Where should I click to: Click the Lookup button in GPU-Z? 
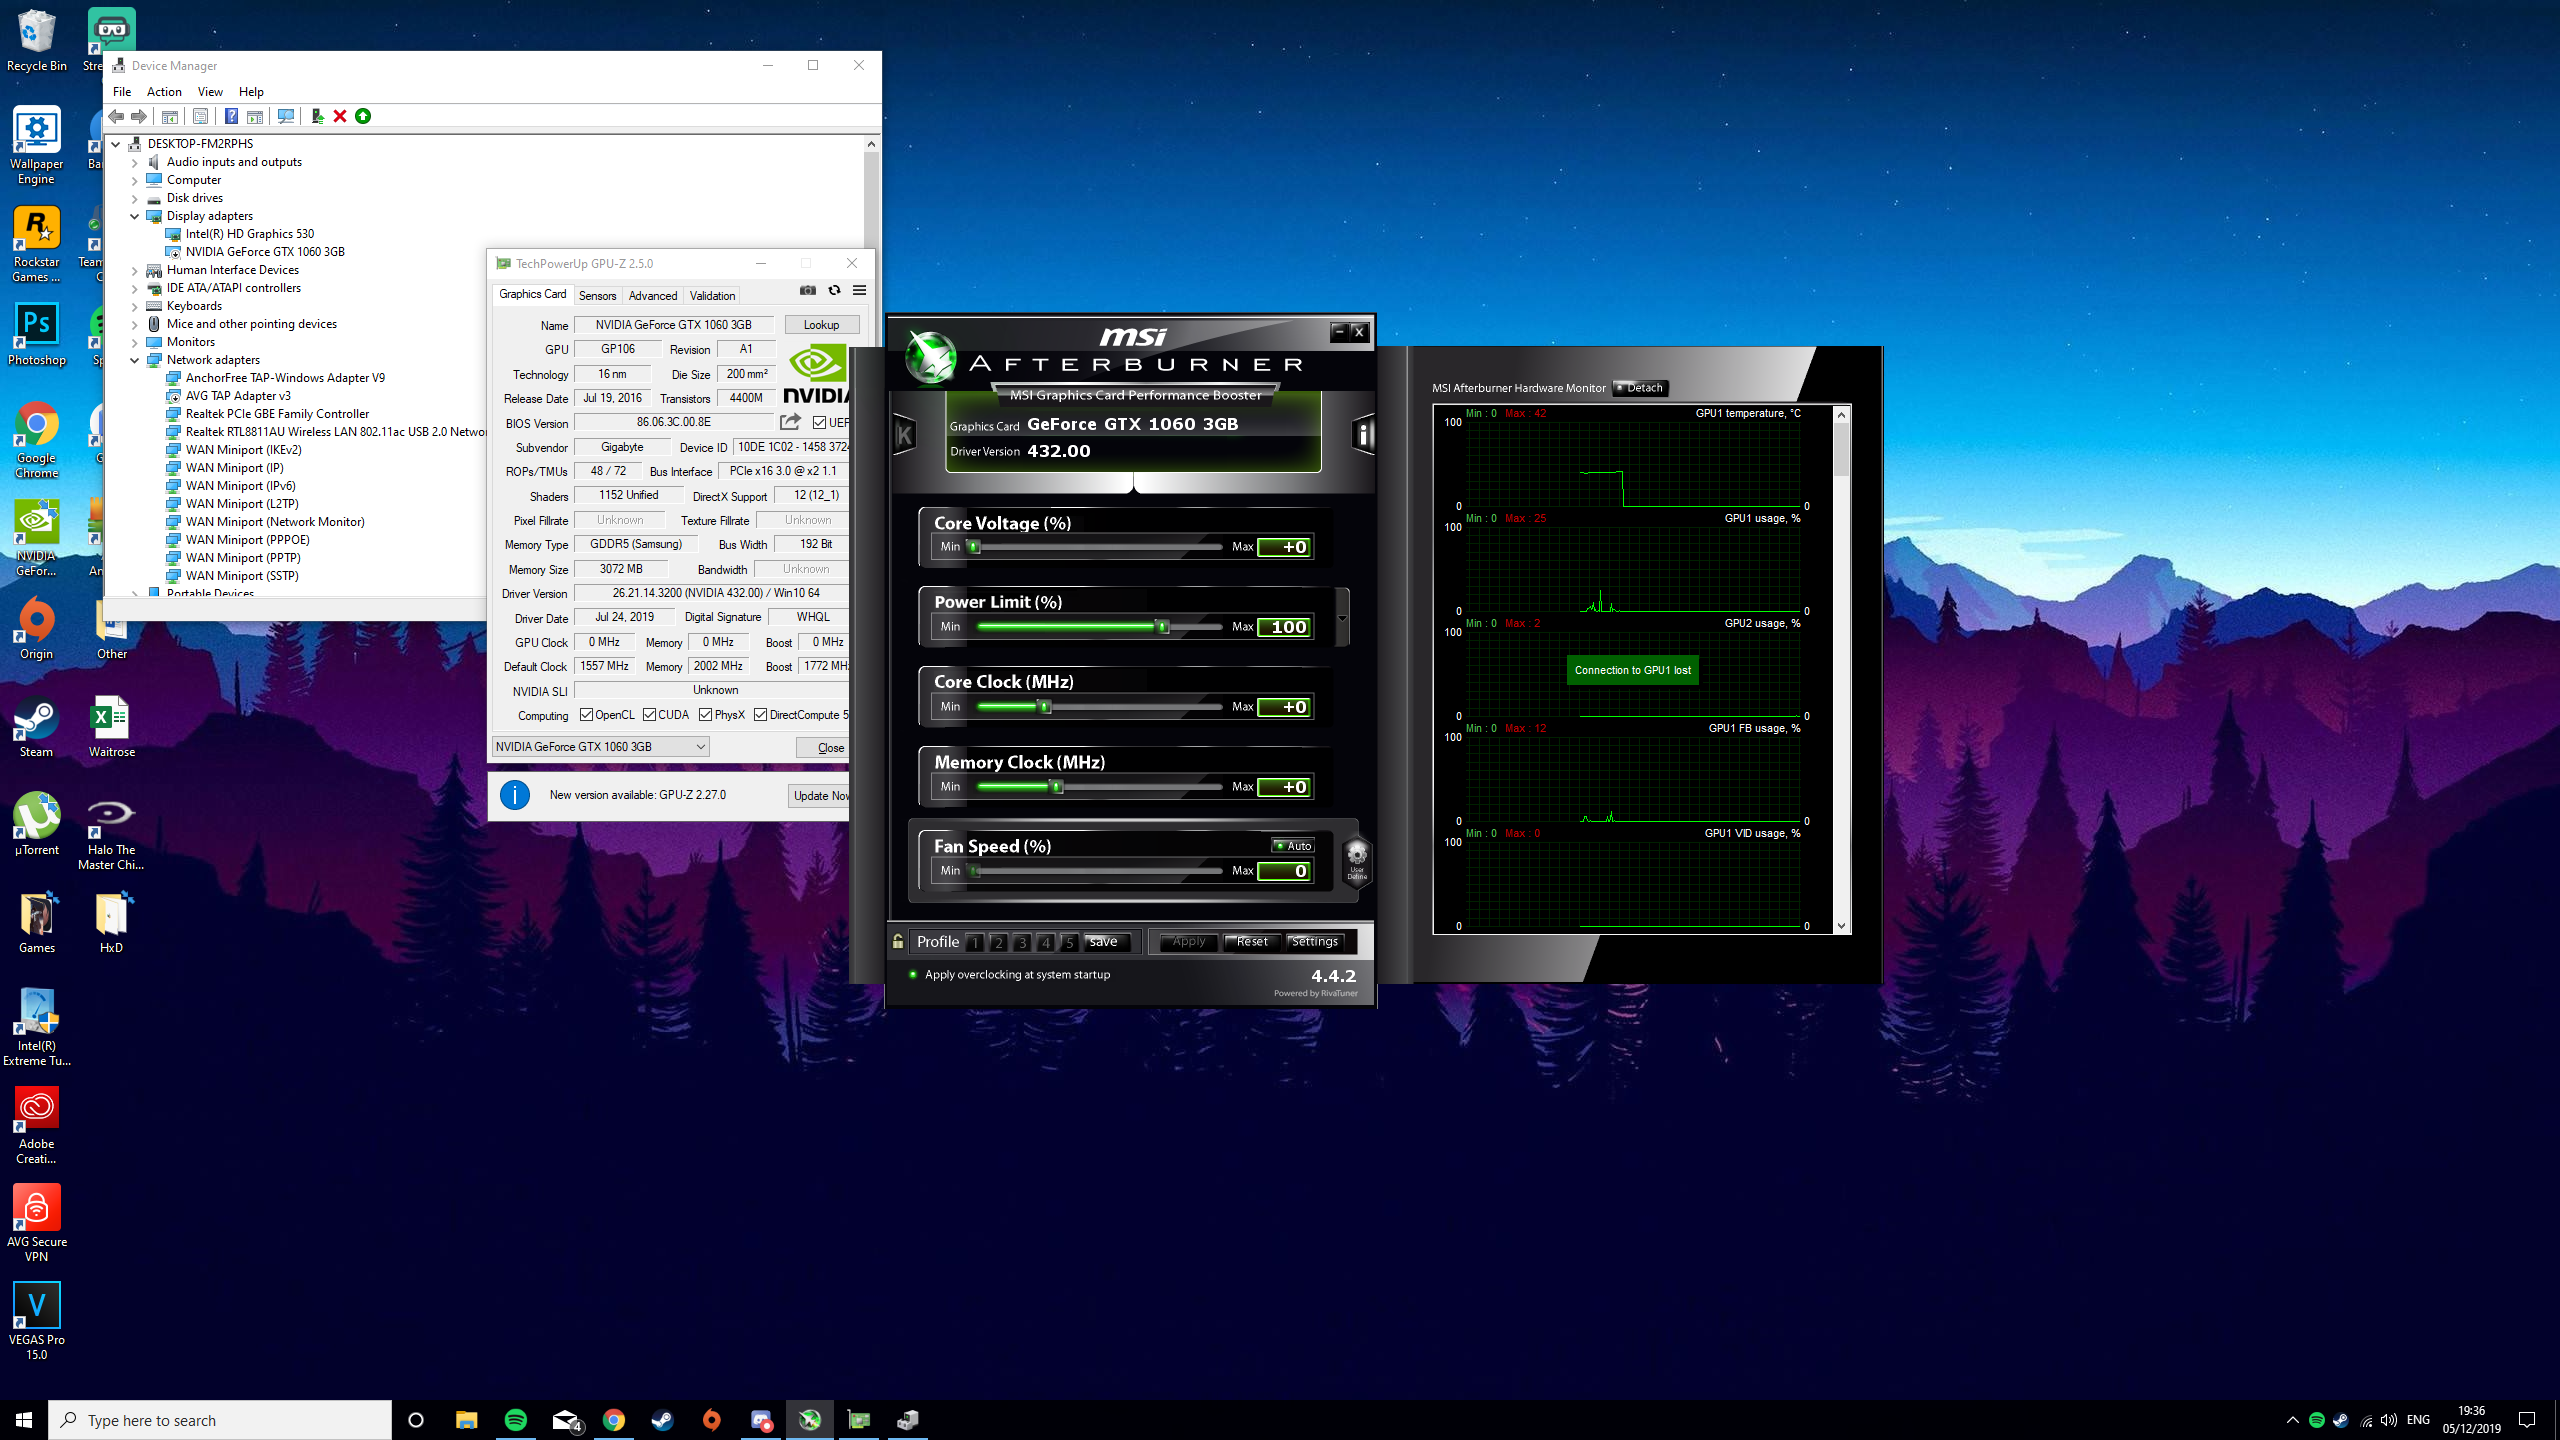pyautogui.click(x=821, y=325)
